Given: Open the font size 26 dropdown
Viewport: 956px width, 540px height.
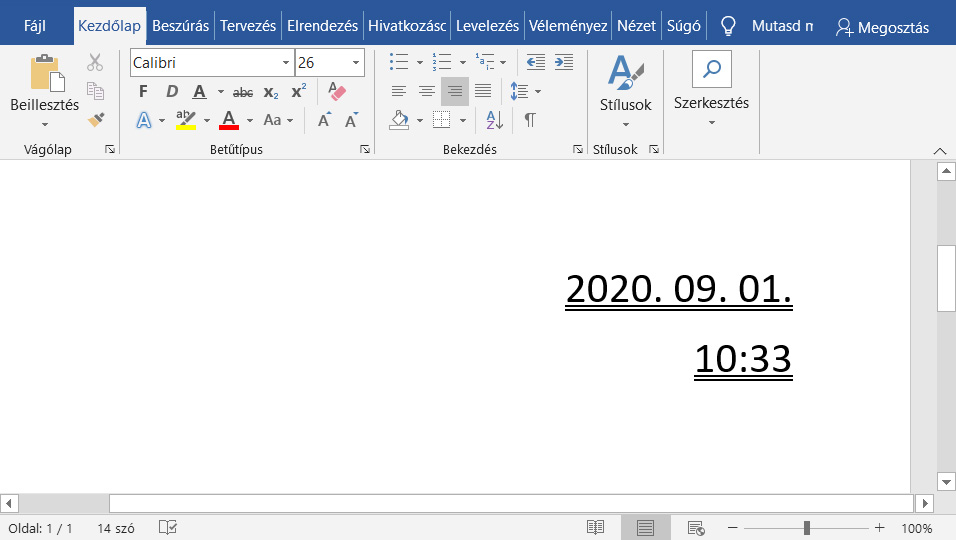Looking at the screenshot, I should point(356,63).
